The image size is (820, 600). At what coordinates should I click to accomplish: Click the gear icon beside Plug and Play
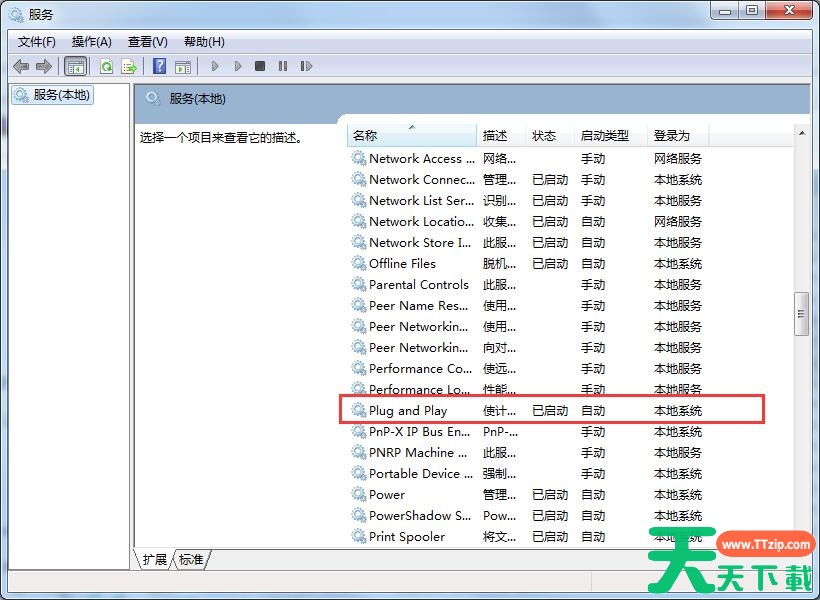point(359,410)
